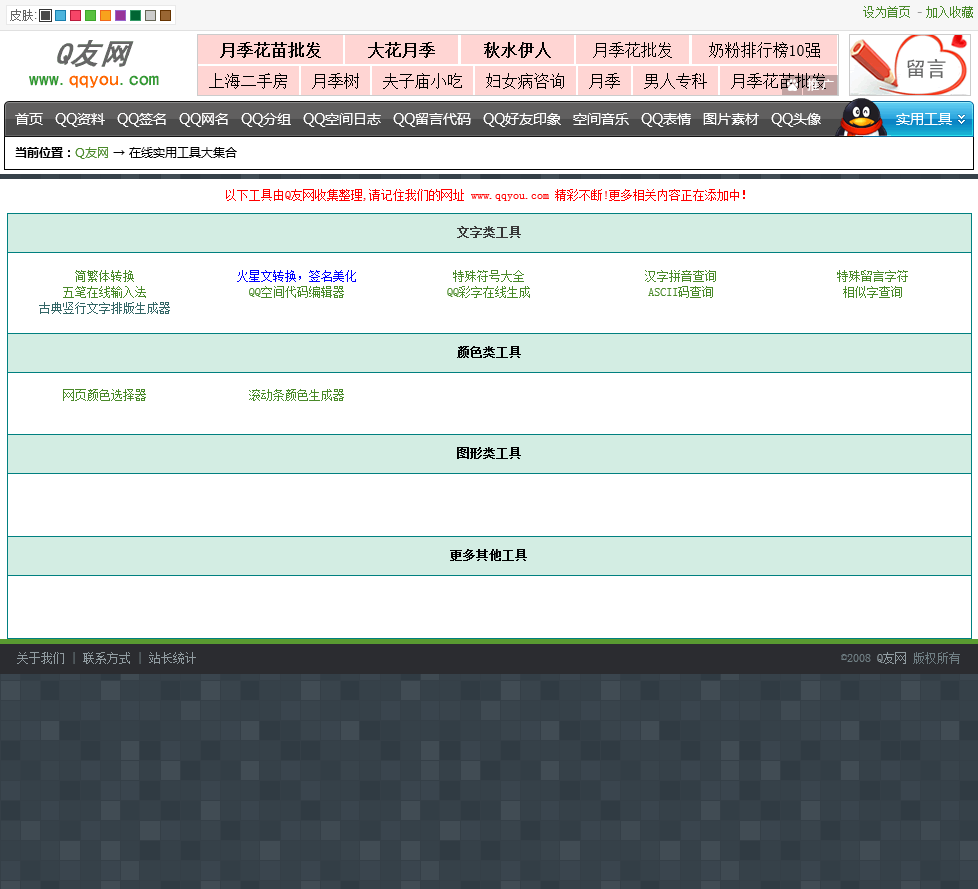Open QQ彩字在线生成 tool

488,293
